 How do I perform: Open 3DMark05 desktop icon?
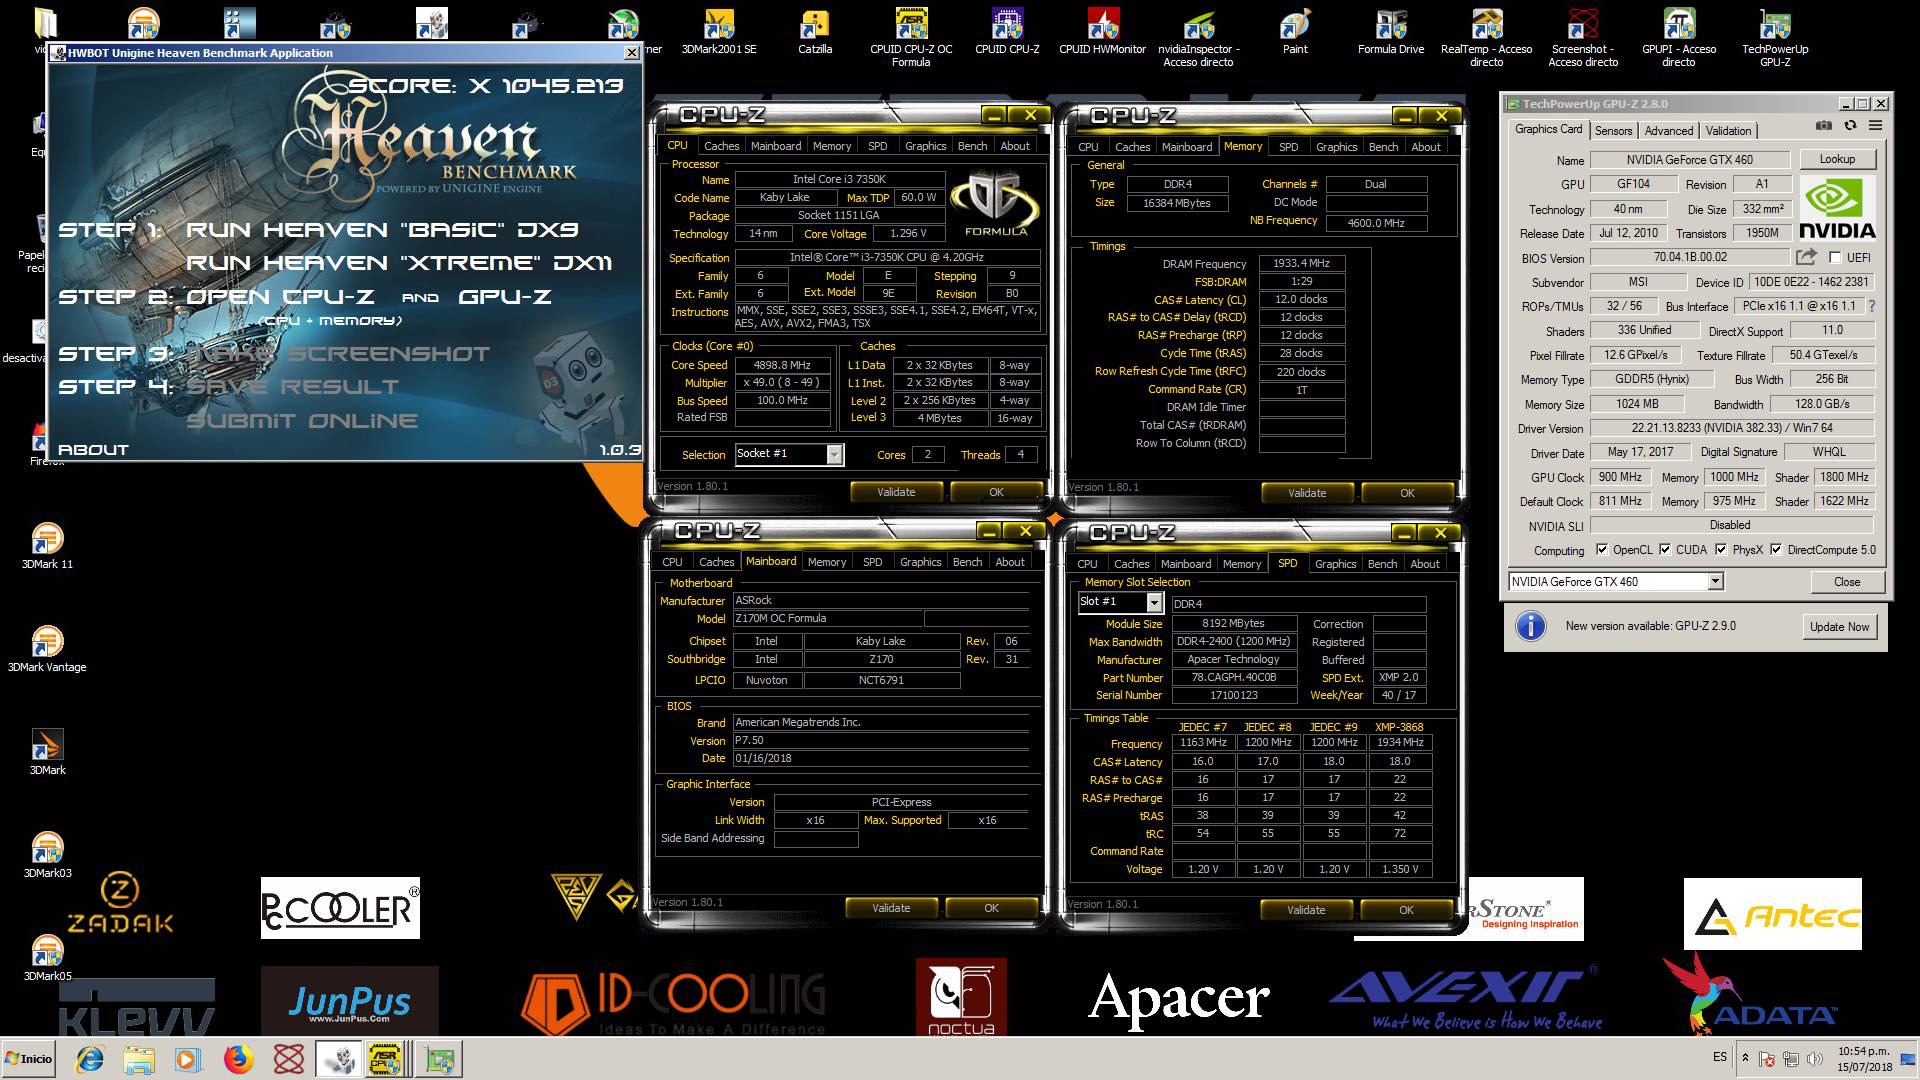point(47,958)
